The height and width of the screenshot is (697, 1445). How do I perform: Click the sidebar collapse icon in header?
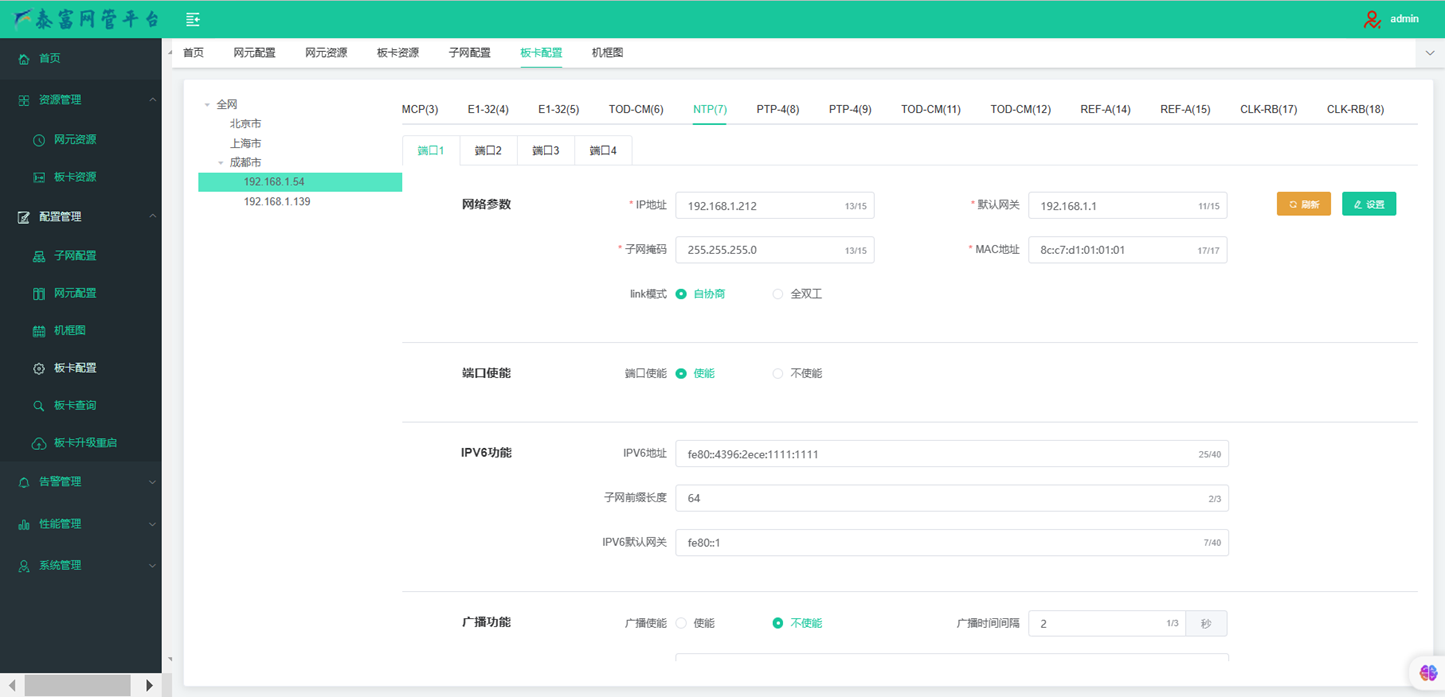click(x=193, y=19)
